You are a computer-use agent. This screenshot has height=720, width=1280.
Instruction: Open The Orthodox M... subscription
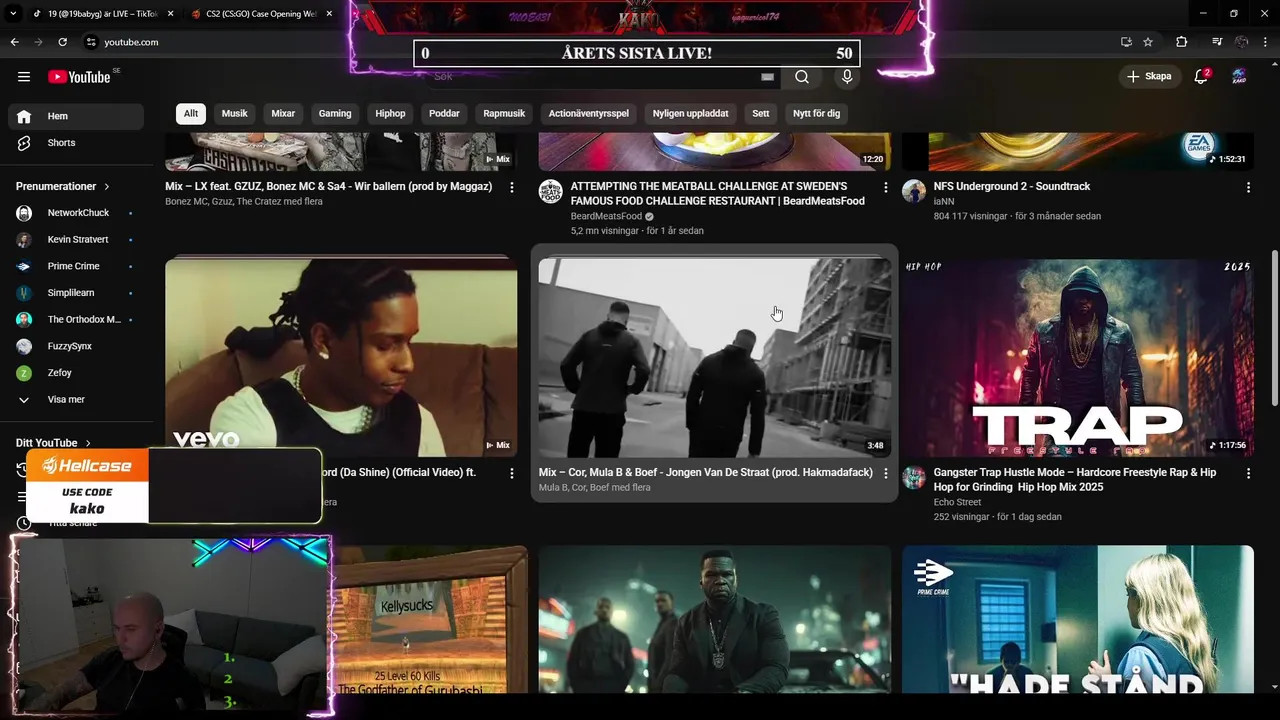(76, 319)
